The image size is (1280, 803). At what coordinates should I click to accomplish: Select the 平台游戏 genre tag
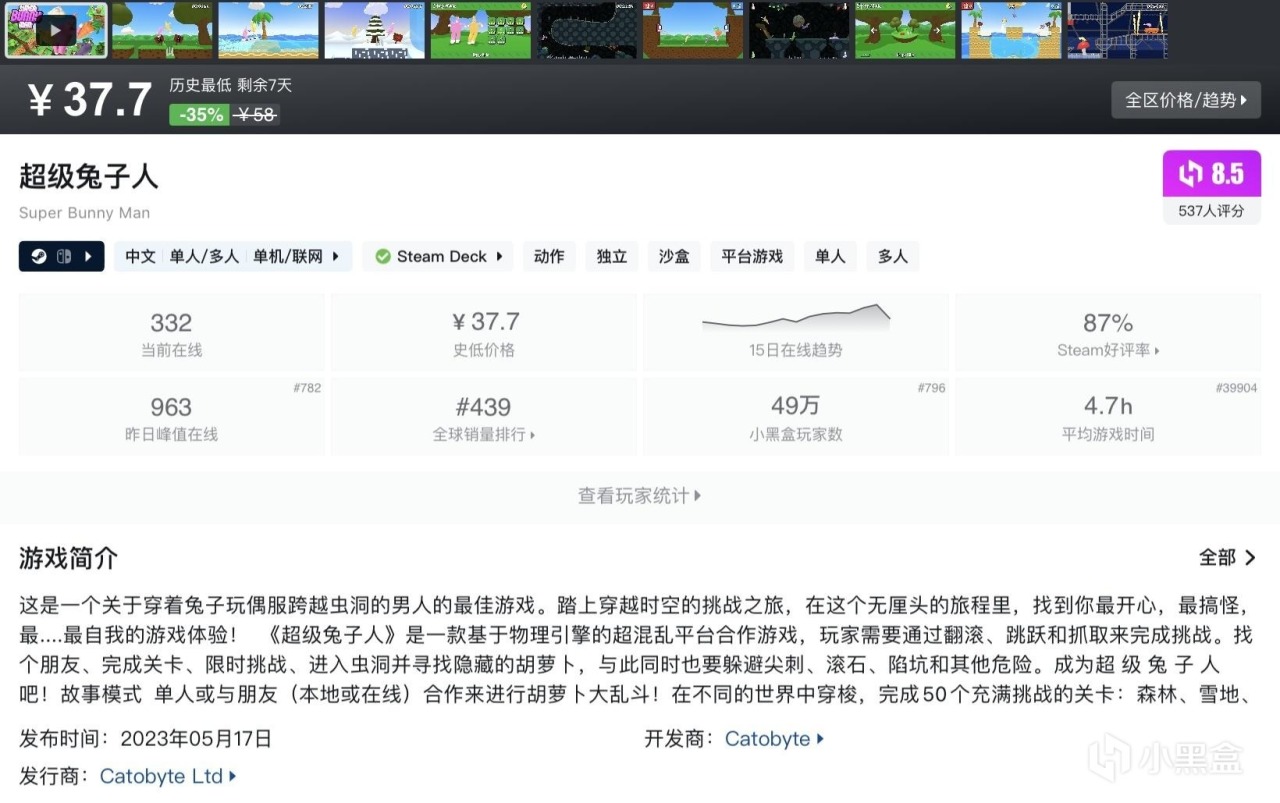click(x=753, y=256)
